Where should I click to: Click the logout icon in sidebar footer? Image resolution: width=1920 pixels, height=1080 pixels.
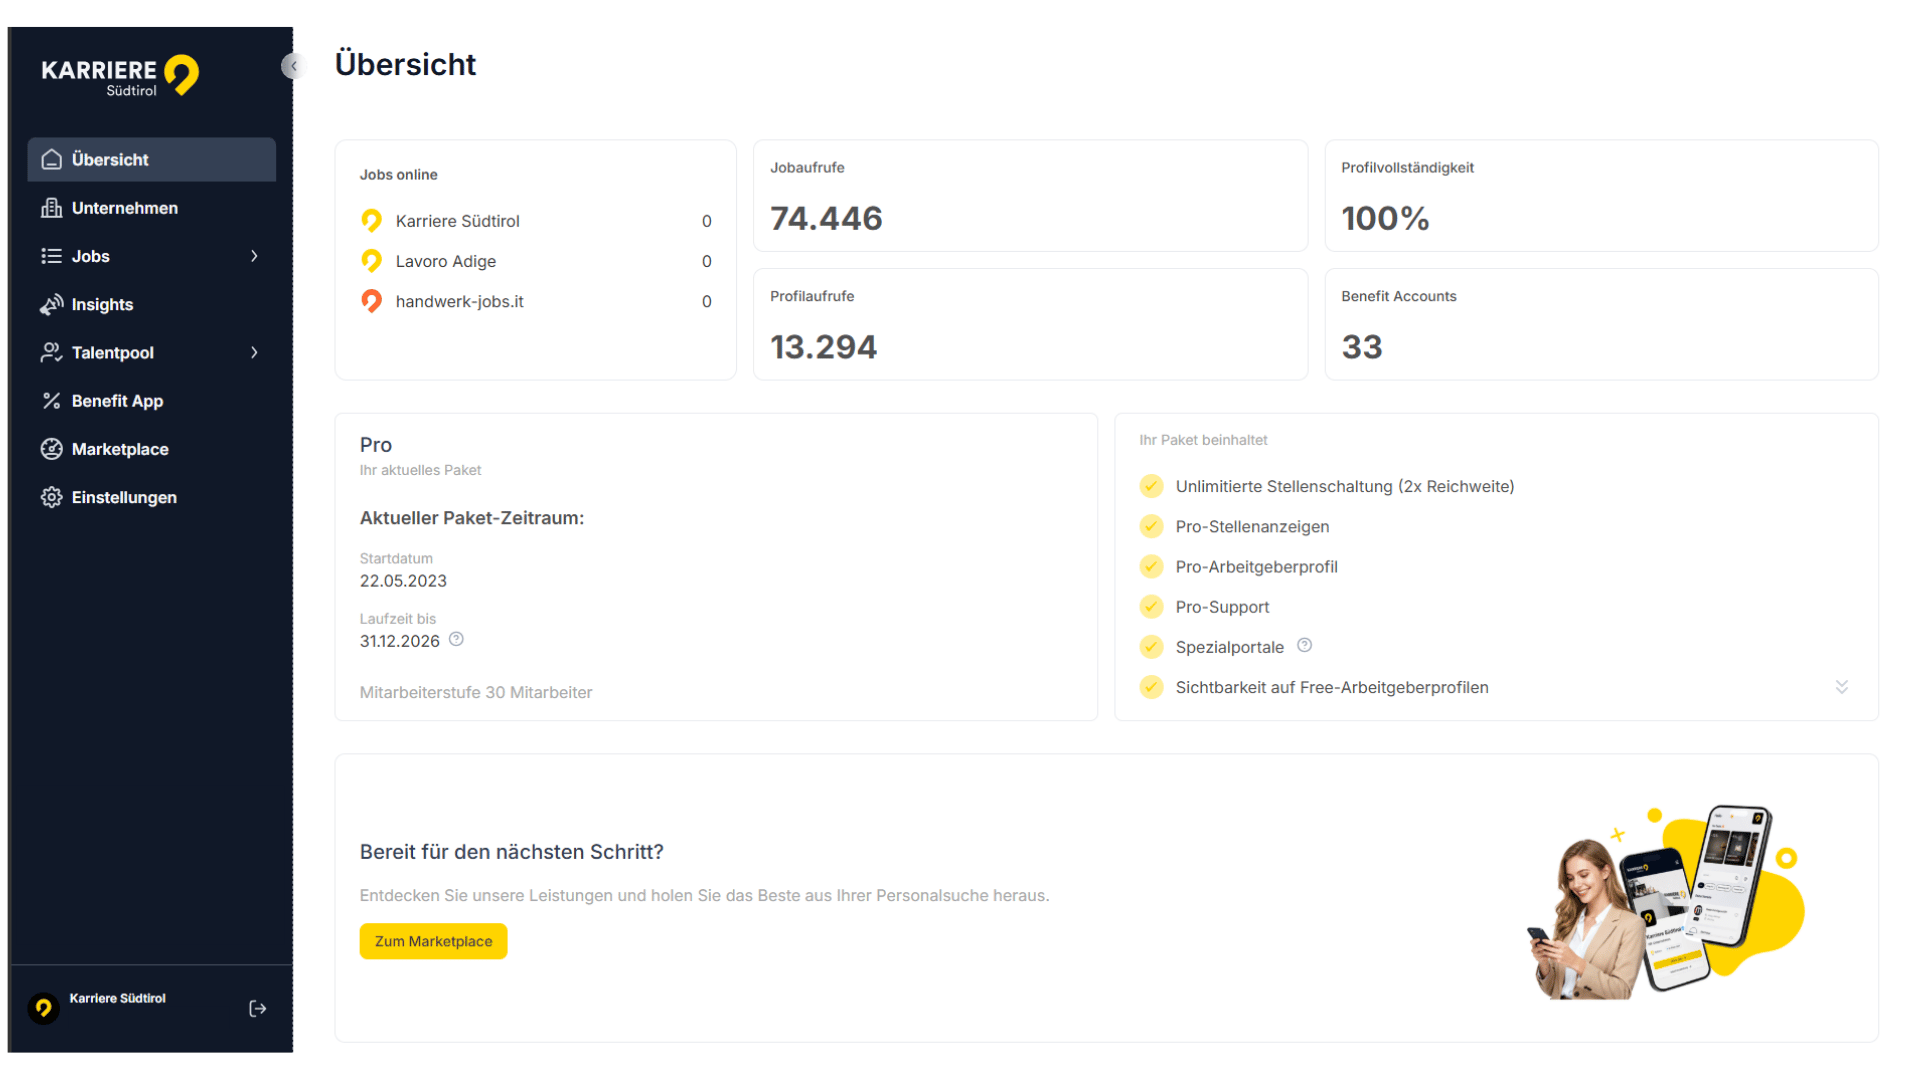[x=257, y=1008]
